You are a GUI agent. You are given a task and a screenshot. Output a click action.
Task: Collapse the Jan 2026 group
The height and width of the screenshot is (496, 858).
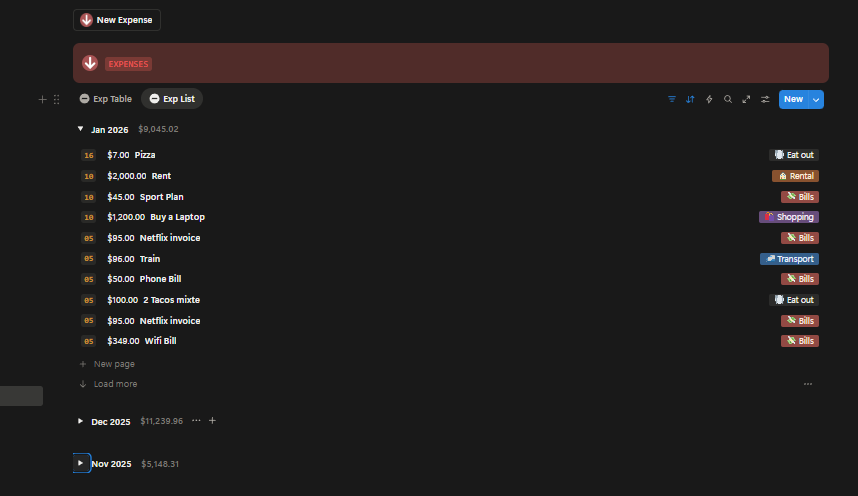pyautogui.click(x=80, y=129)
